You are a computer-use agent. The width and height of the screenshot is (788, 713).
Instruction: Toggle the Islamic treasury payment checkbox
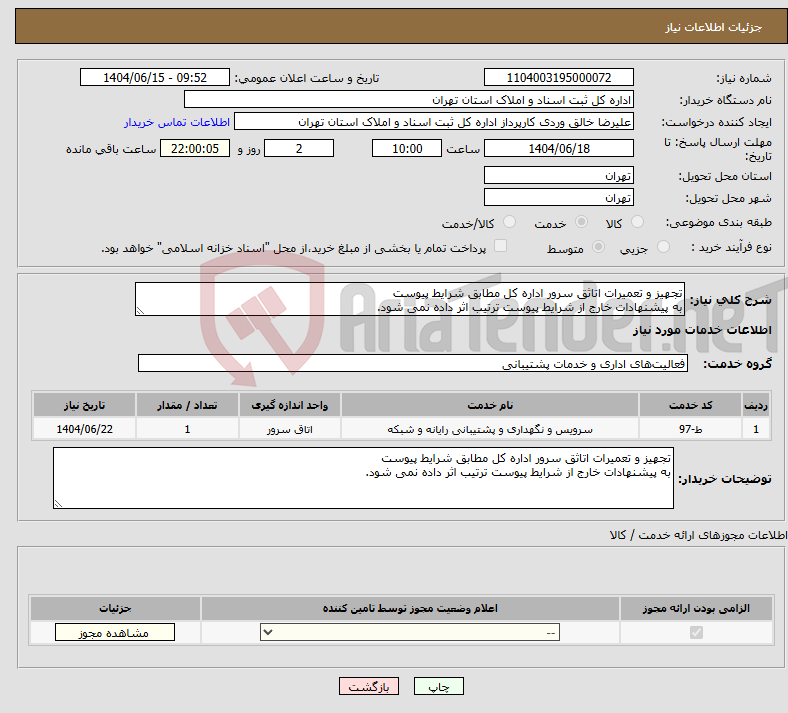pos(501,246)
